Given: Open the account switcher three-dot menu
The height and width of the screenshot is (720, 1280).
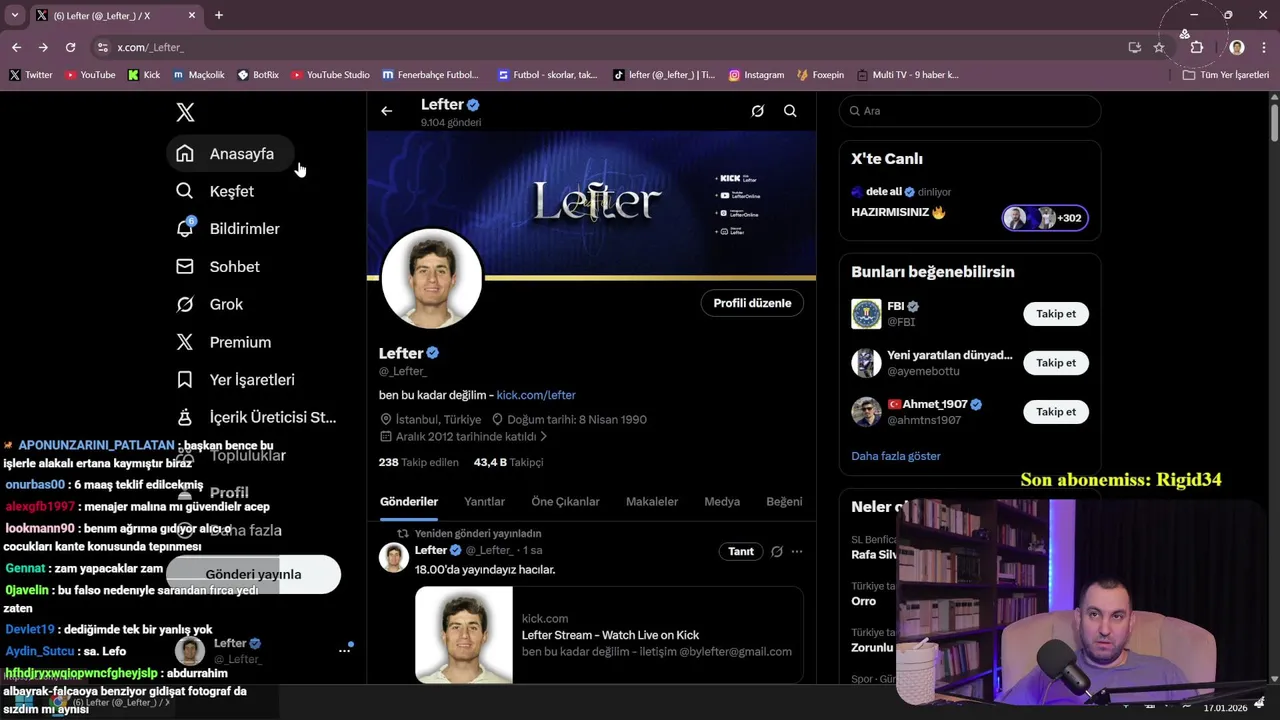Looking at the screenshot, I should [344, 650].
